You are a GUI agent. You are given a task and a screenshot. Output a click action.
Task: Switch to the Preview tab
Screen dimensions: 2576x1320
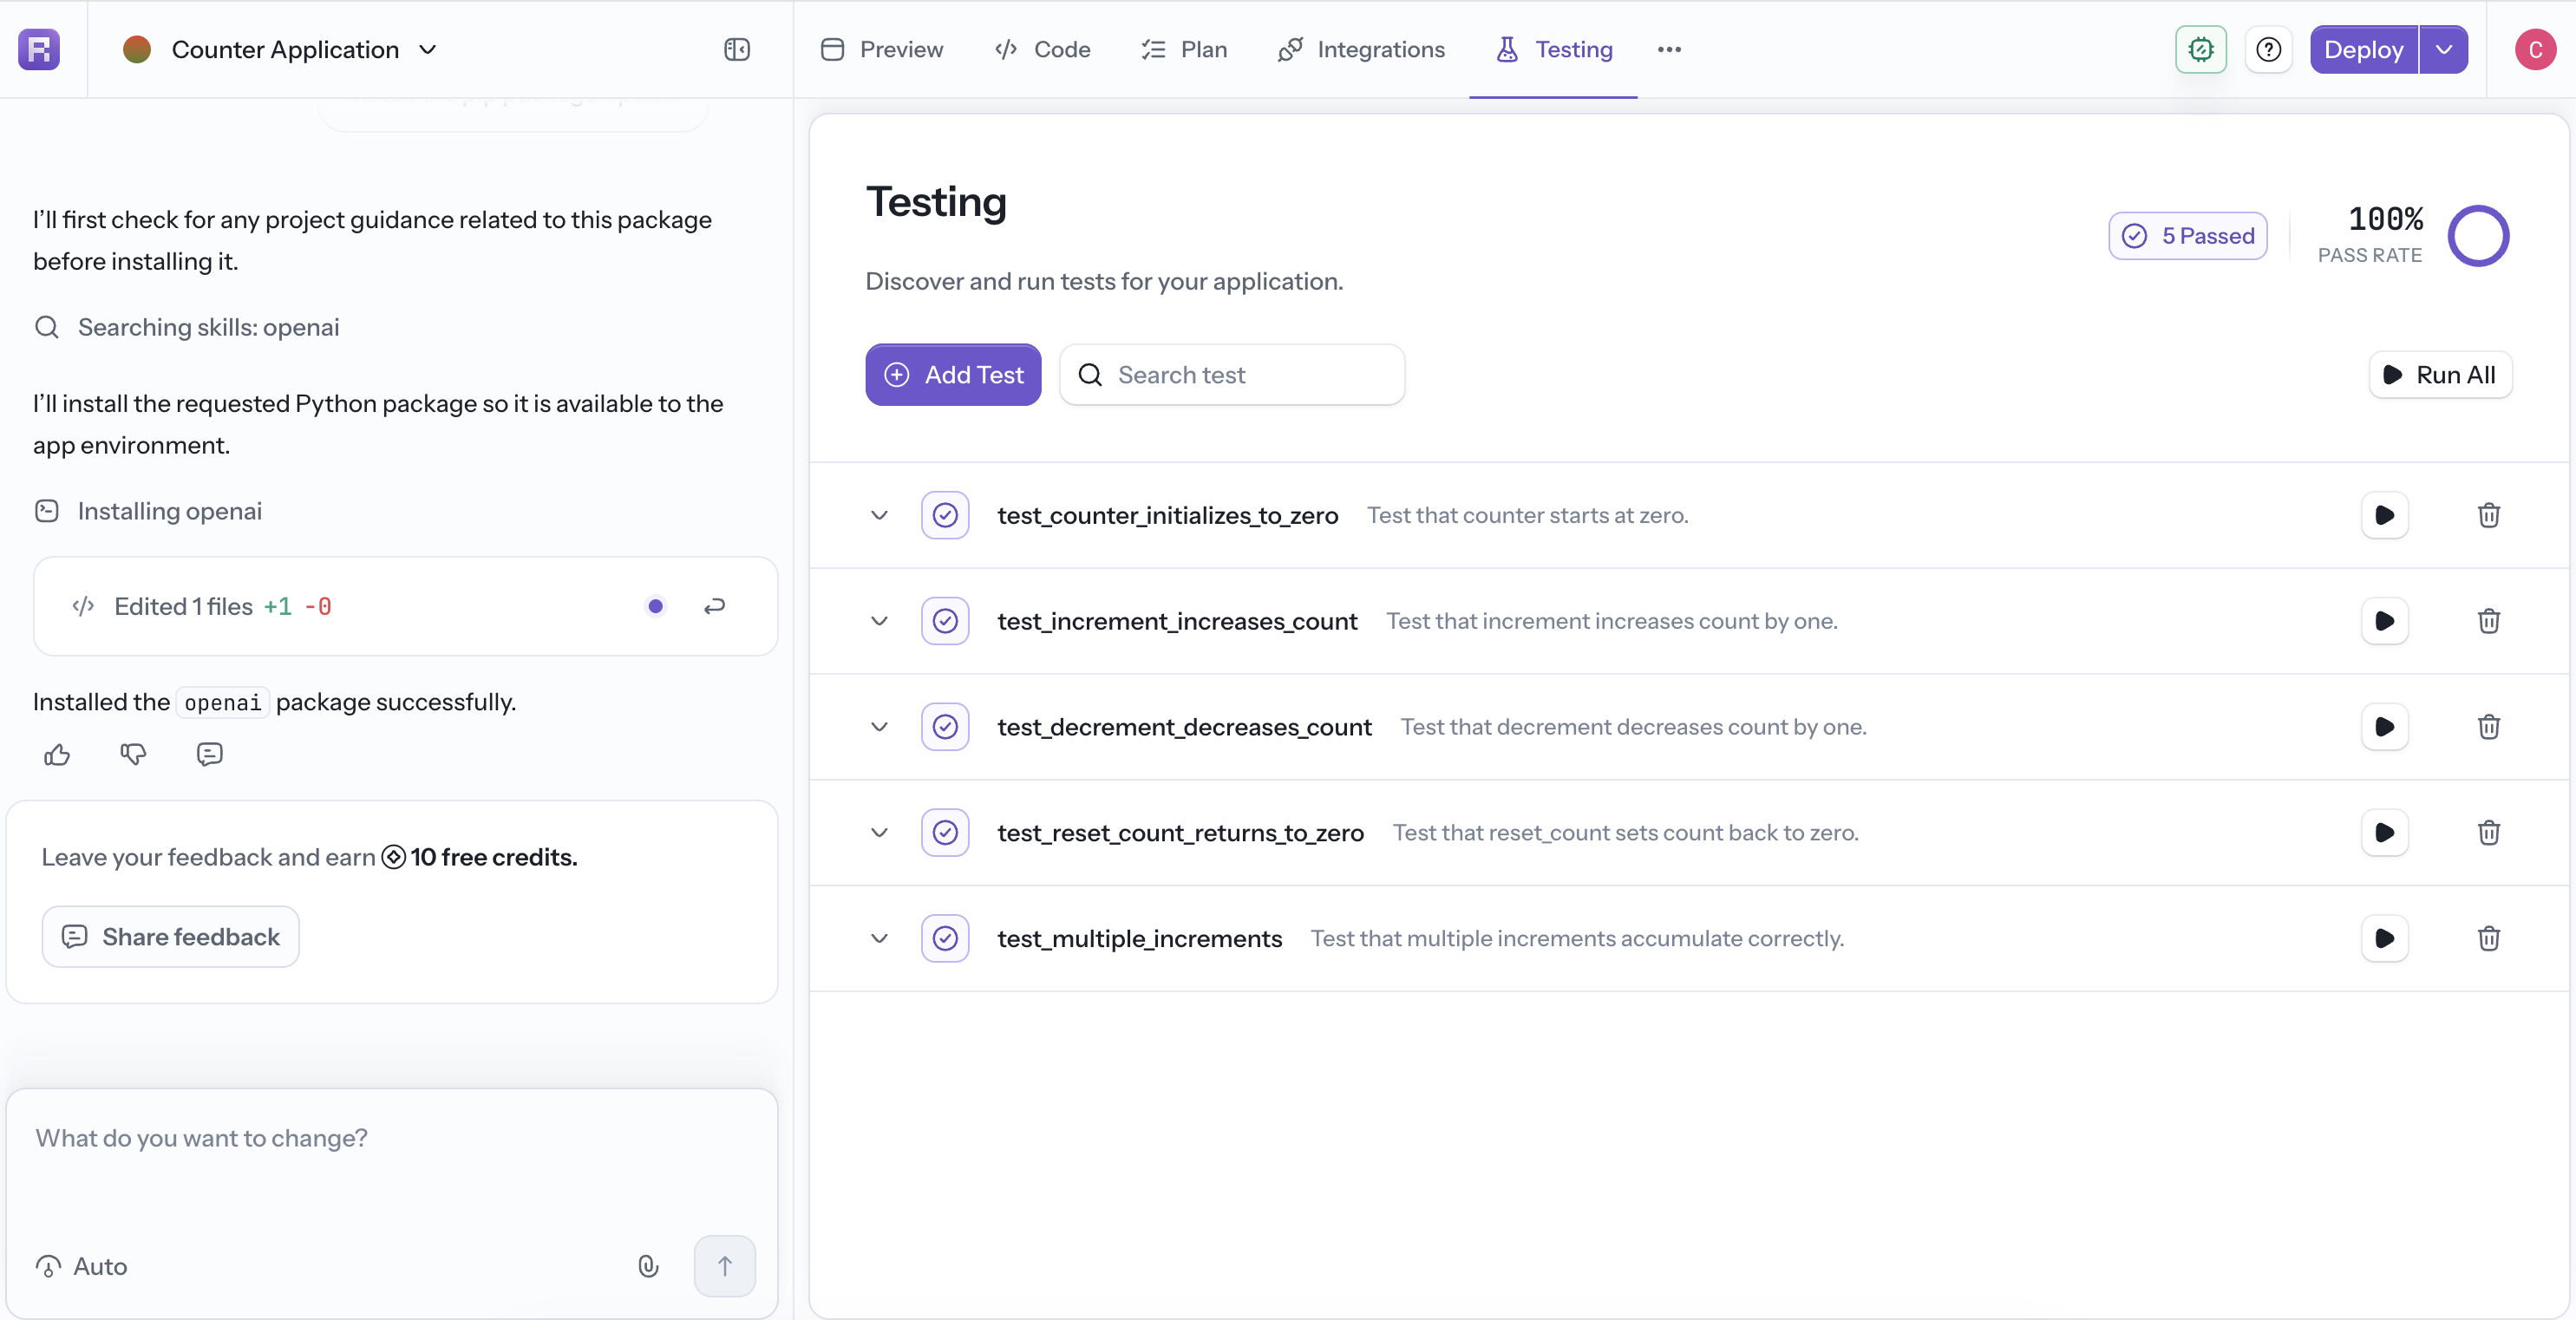point(882,49)
